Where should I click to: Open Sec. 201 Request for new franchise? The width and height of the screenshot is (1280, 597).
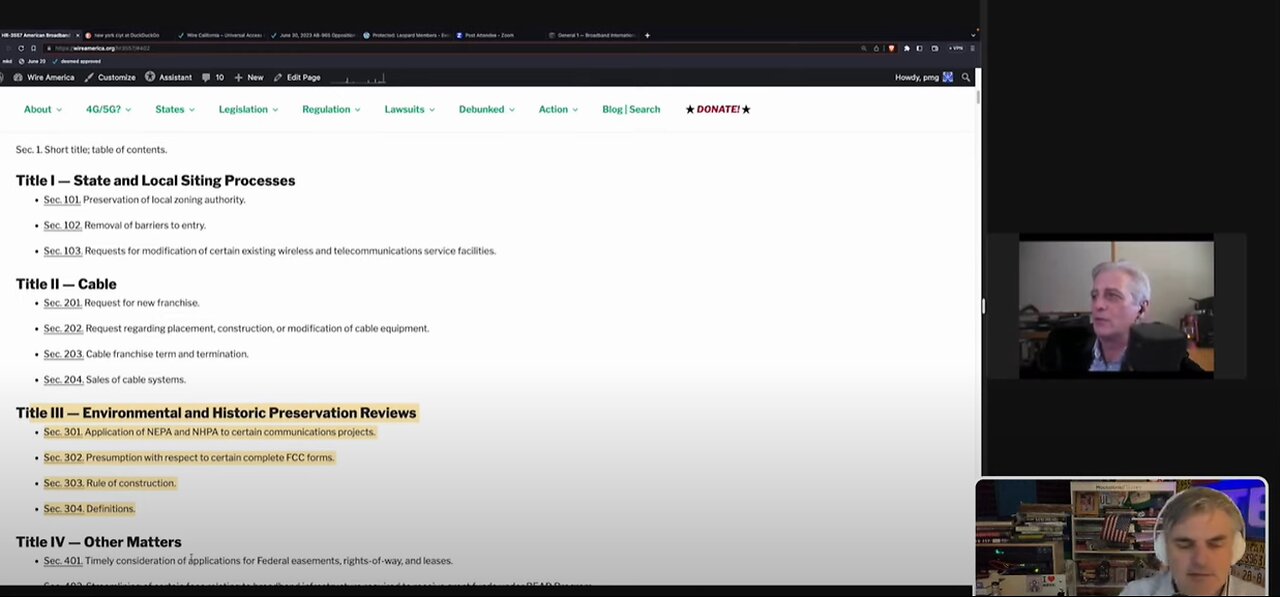click(63, 303)
